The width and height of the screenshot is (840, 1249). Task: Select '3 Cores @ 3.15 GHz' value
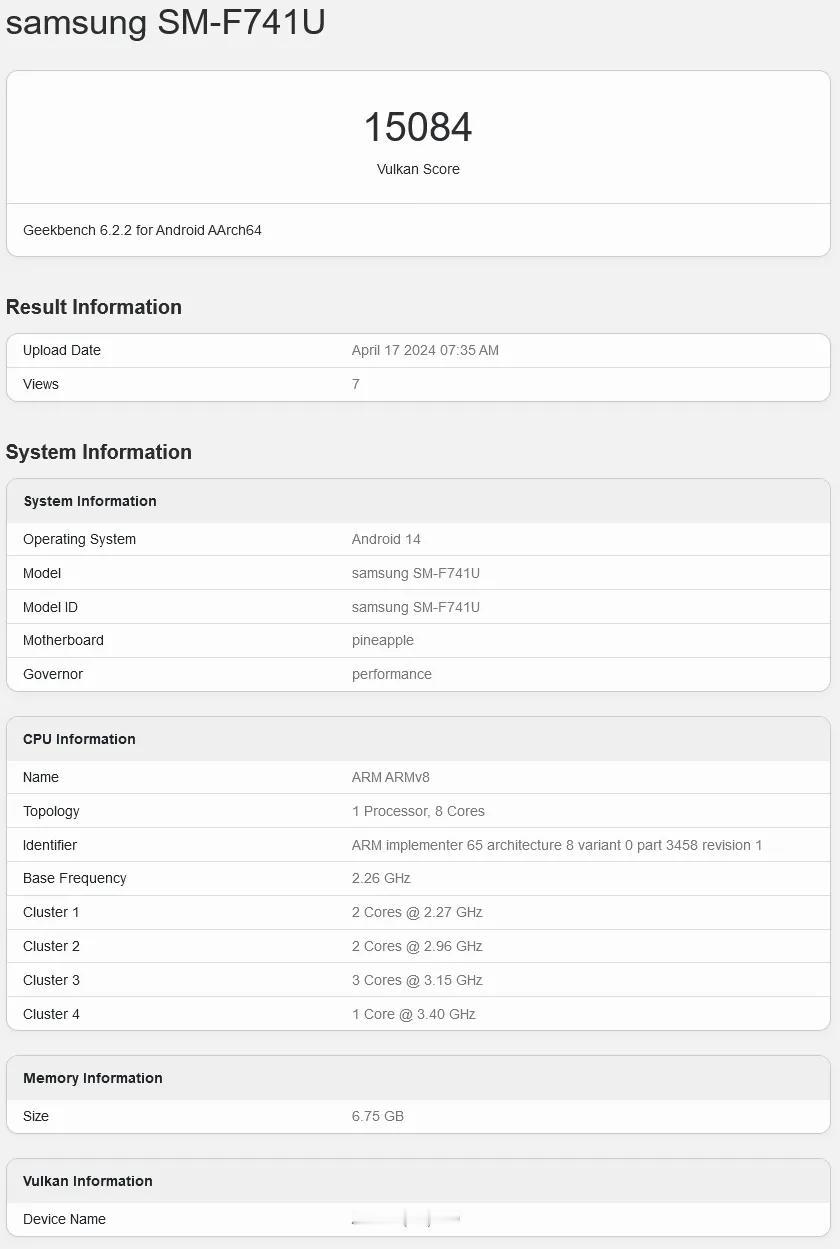pos(417,980)
